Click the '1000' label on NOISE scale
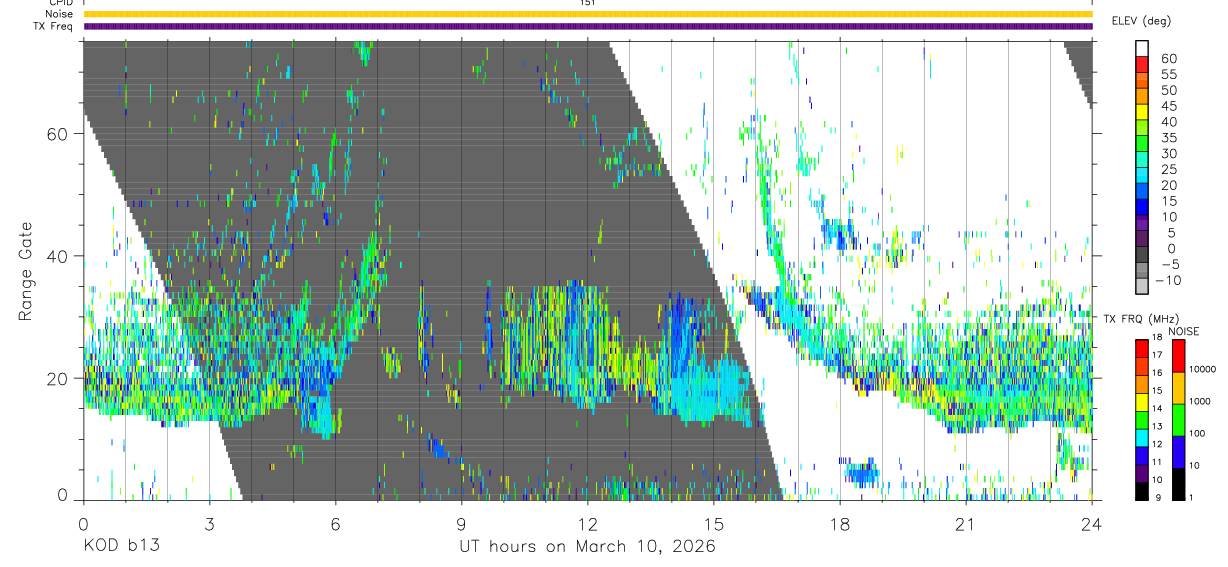Screen dimensions: 1228x567 1199,401
